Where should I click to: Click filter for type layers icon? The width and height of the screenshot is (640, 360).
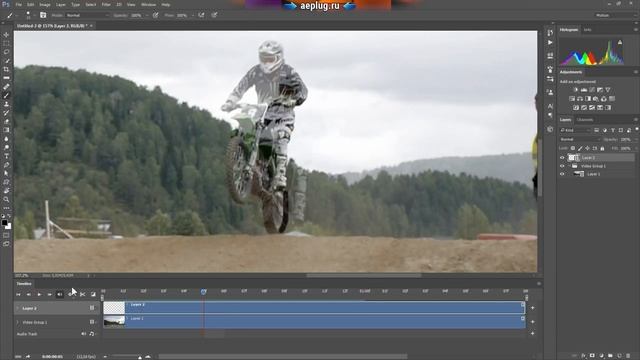tap(613, 130)
